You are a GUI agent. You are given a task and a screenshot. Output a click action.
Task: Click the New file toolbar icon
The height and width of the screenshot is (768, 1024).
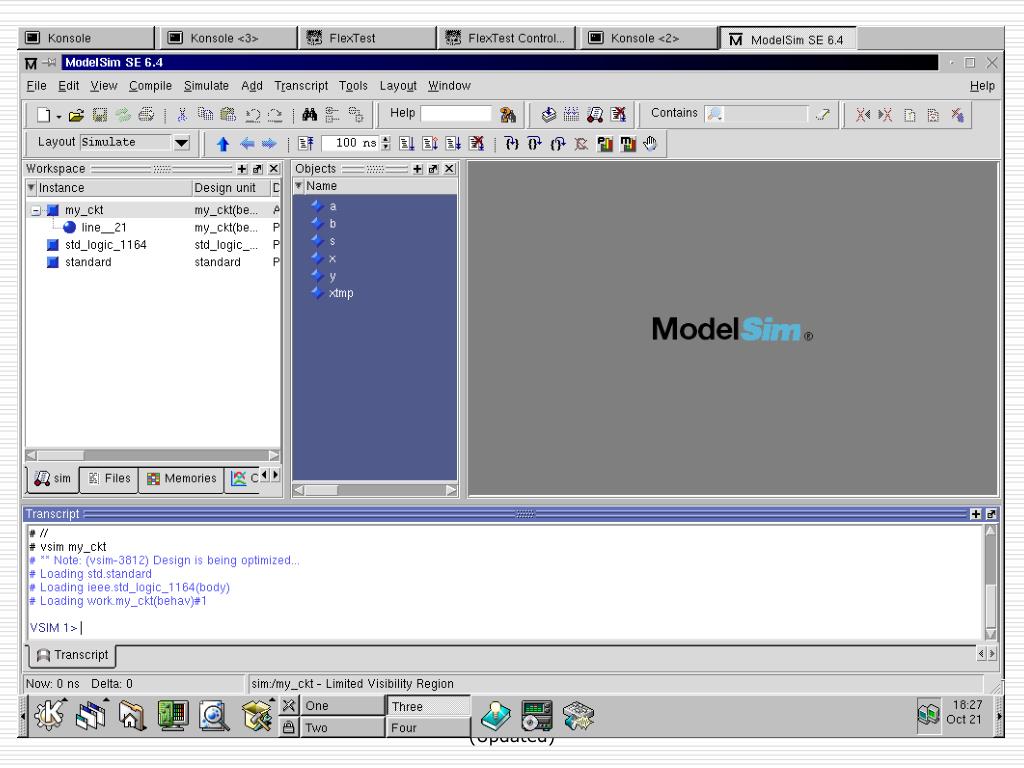tap(43, 115)
